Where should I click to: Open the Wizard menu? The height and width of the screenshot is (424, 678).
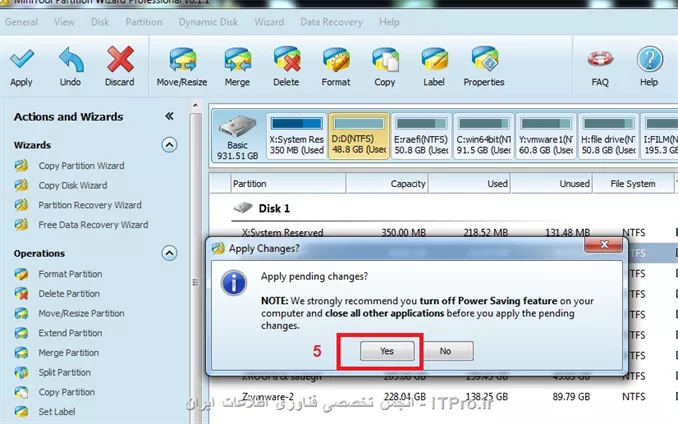269,22
